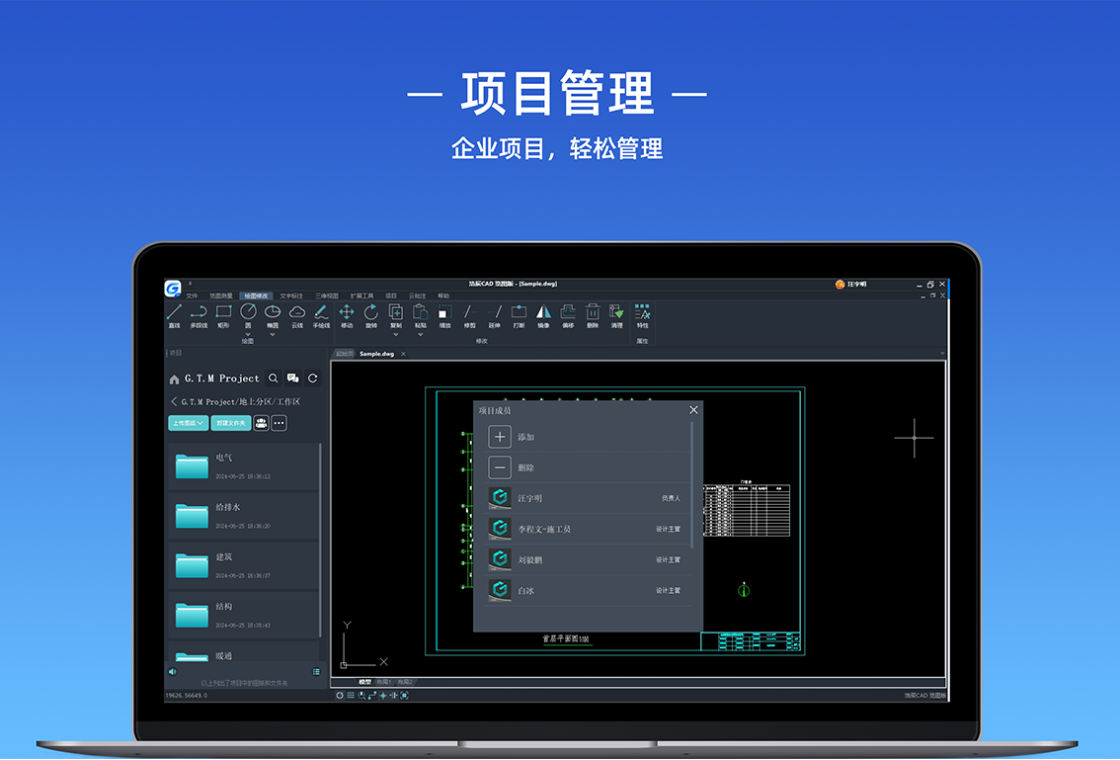Screen dimensions: 1120x760
Task: Use the Offset (偏移) tool
Action: tap(568, 315)
